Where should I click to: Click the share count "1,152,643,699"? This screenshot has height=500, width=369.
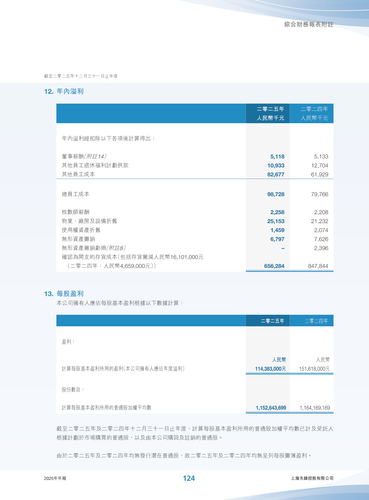(271, 408)
